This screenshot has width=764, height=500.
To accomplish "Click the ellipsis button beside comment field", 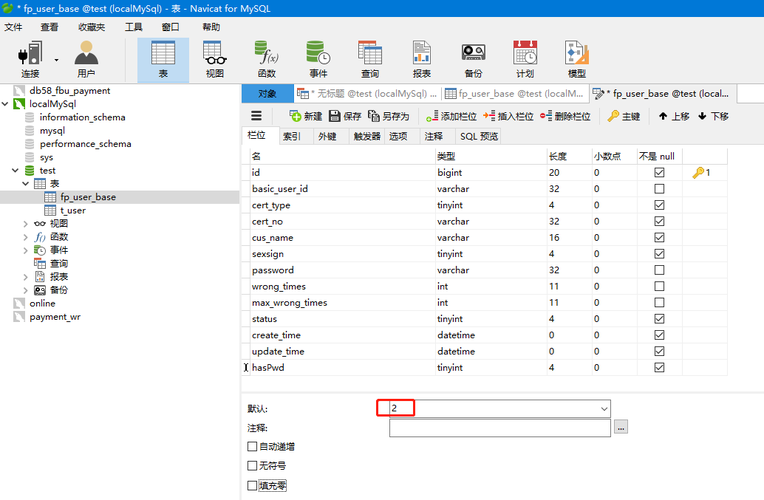I will coord(621,427).
